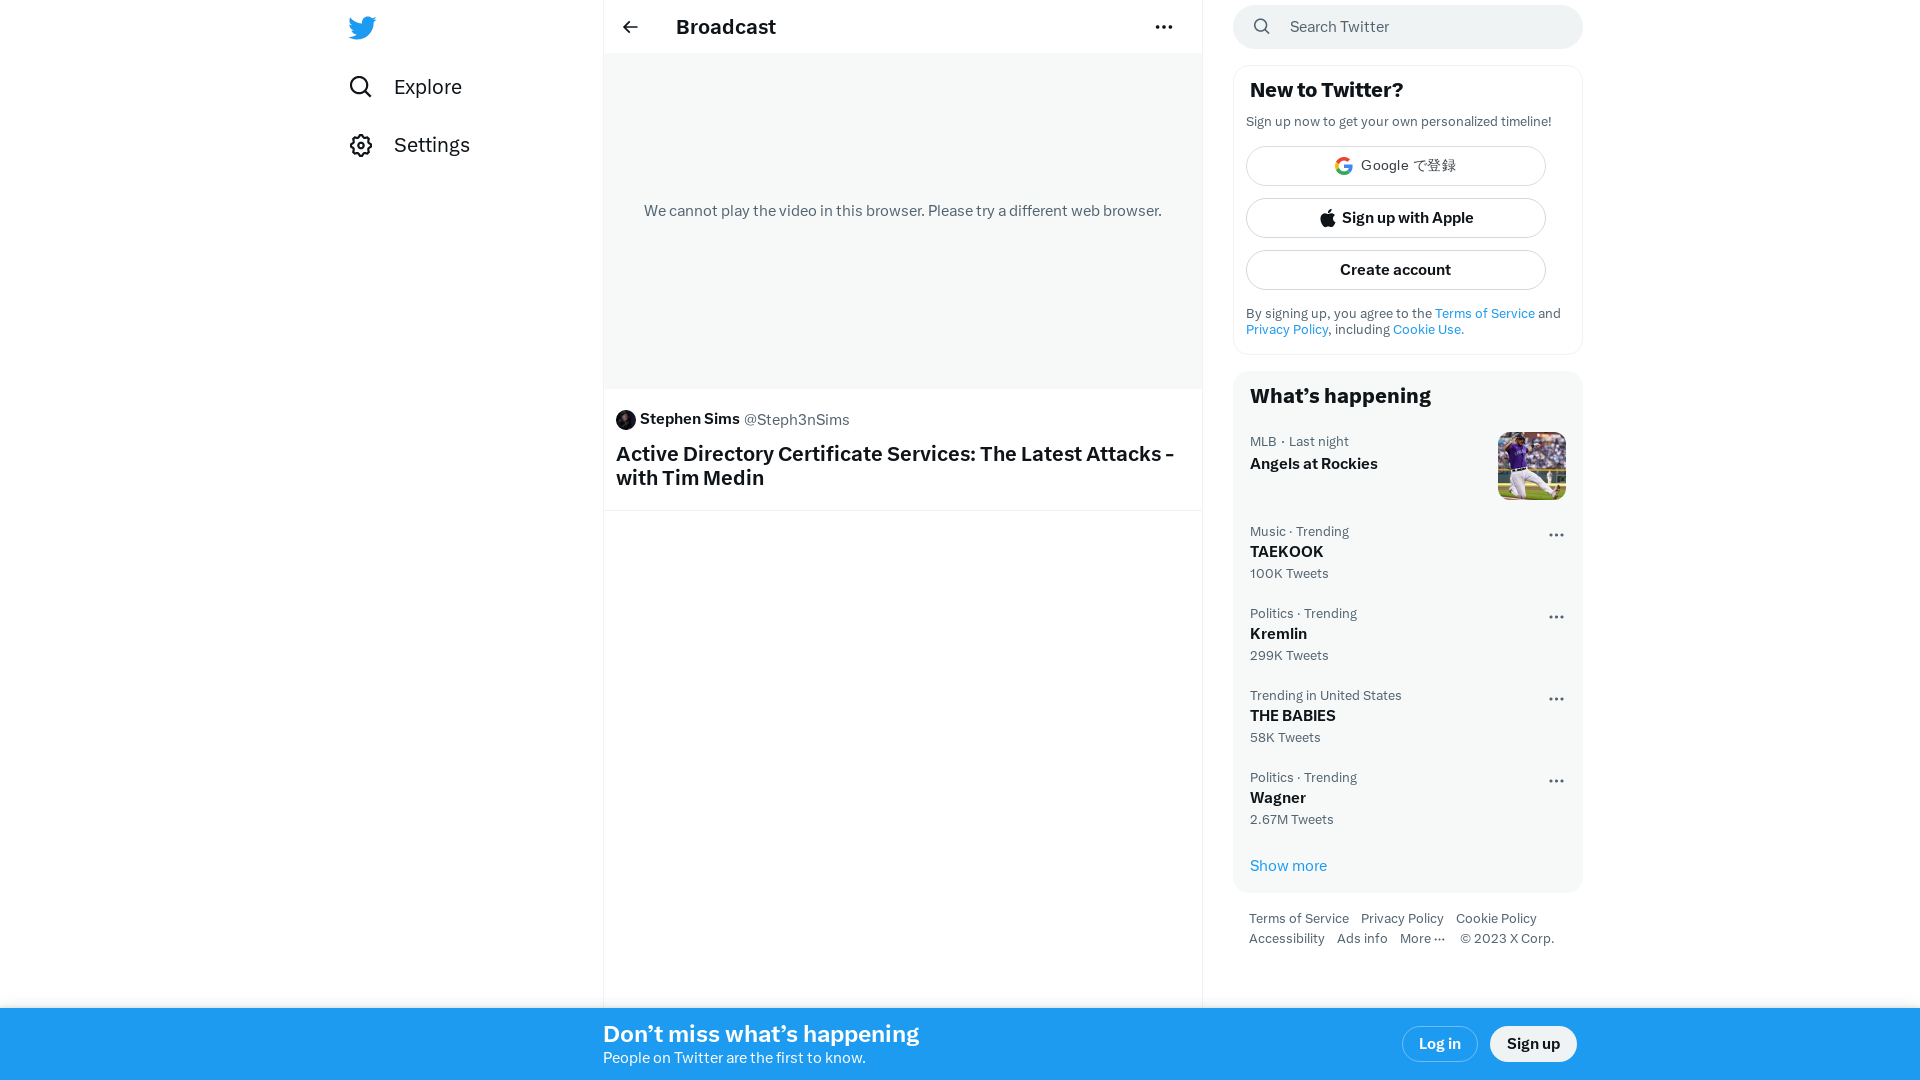
Task: Open the Wagner trend
Action: tap(1408, 799)
